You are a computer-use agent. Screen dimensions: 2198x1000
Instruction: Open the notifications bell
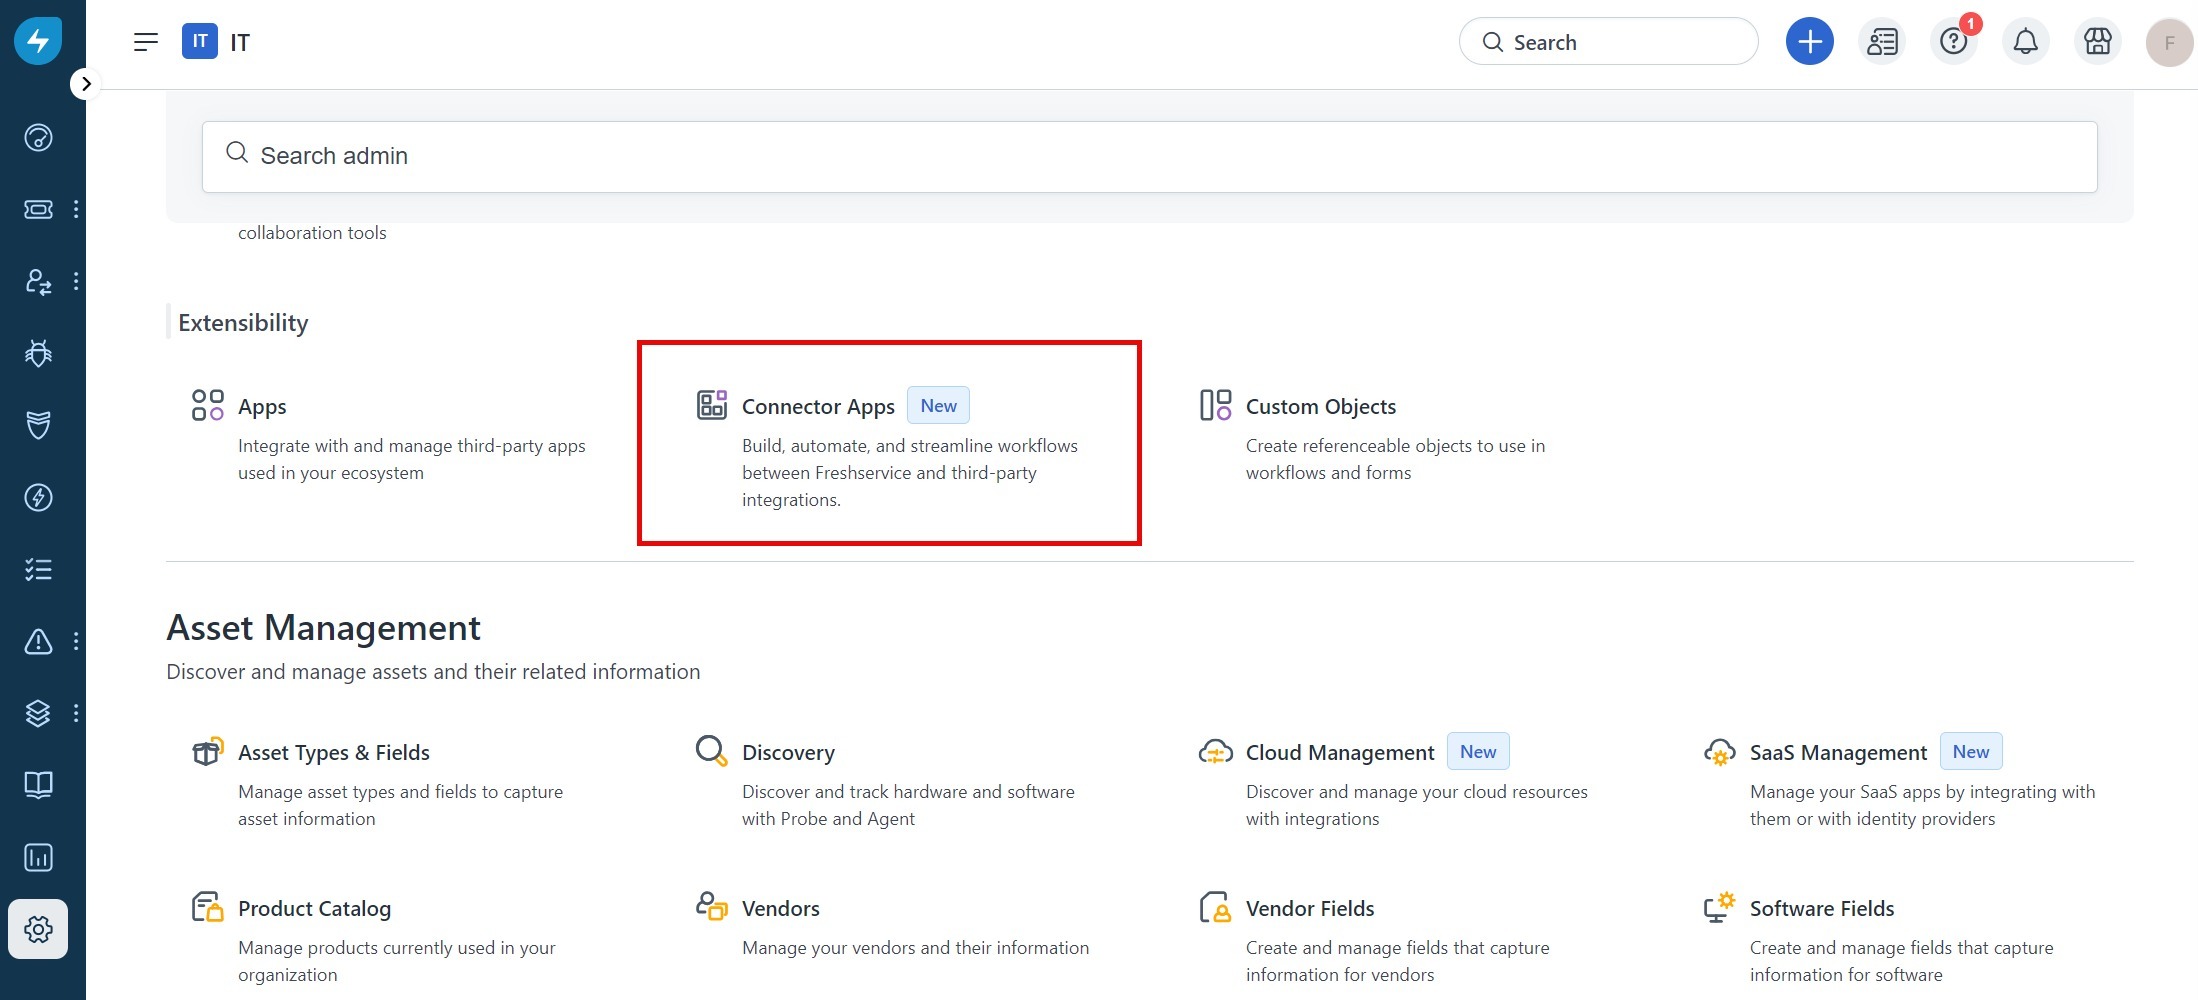[x=2026, y=42]
